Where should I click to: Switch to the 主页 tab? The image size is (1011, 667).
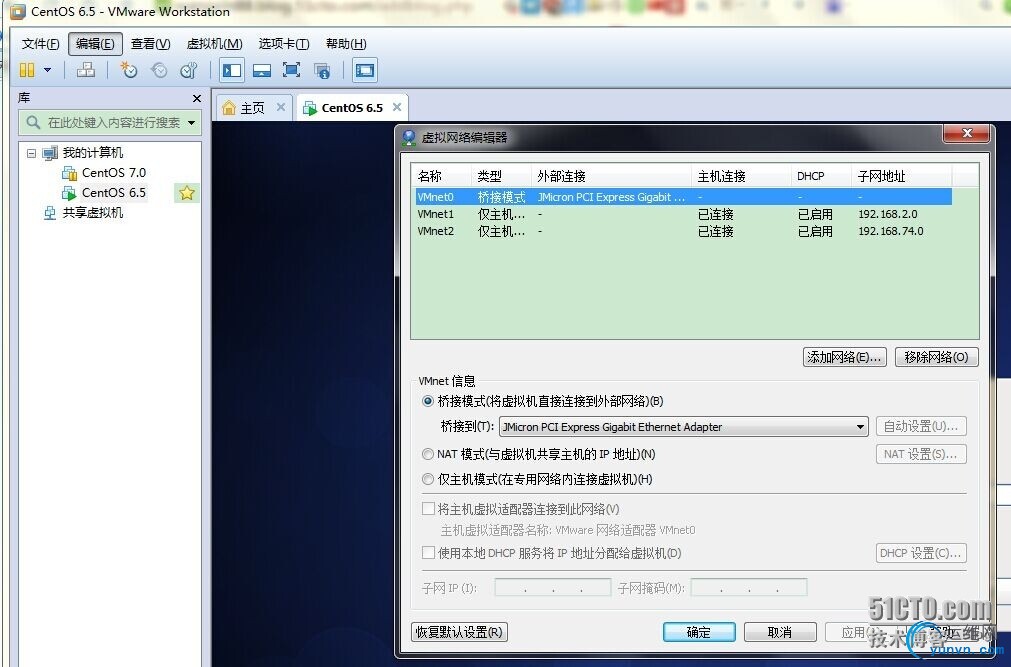[x=252, y=108]
